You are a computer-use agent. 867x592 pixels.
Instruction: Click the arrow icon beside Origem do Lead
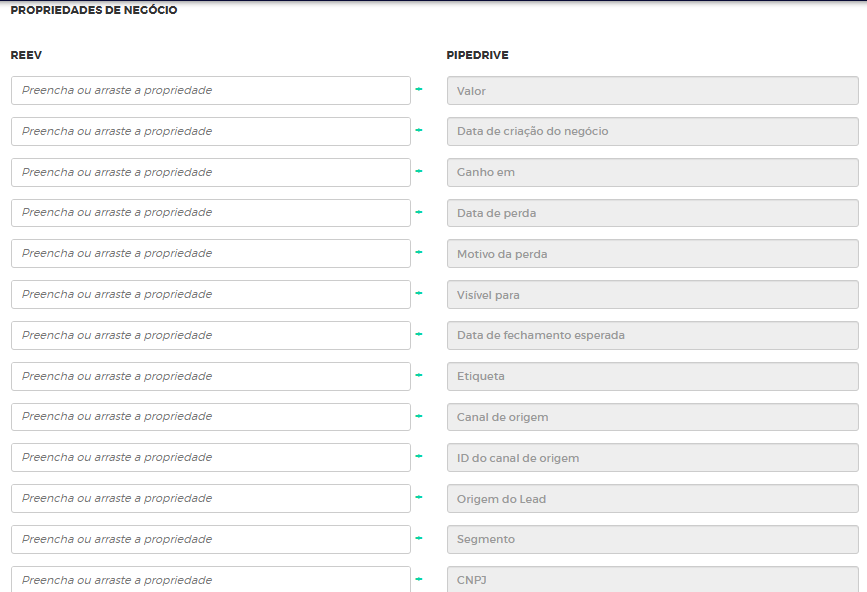[419, 498]
